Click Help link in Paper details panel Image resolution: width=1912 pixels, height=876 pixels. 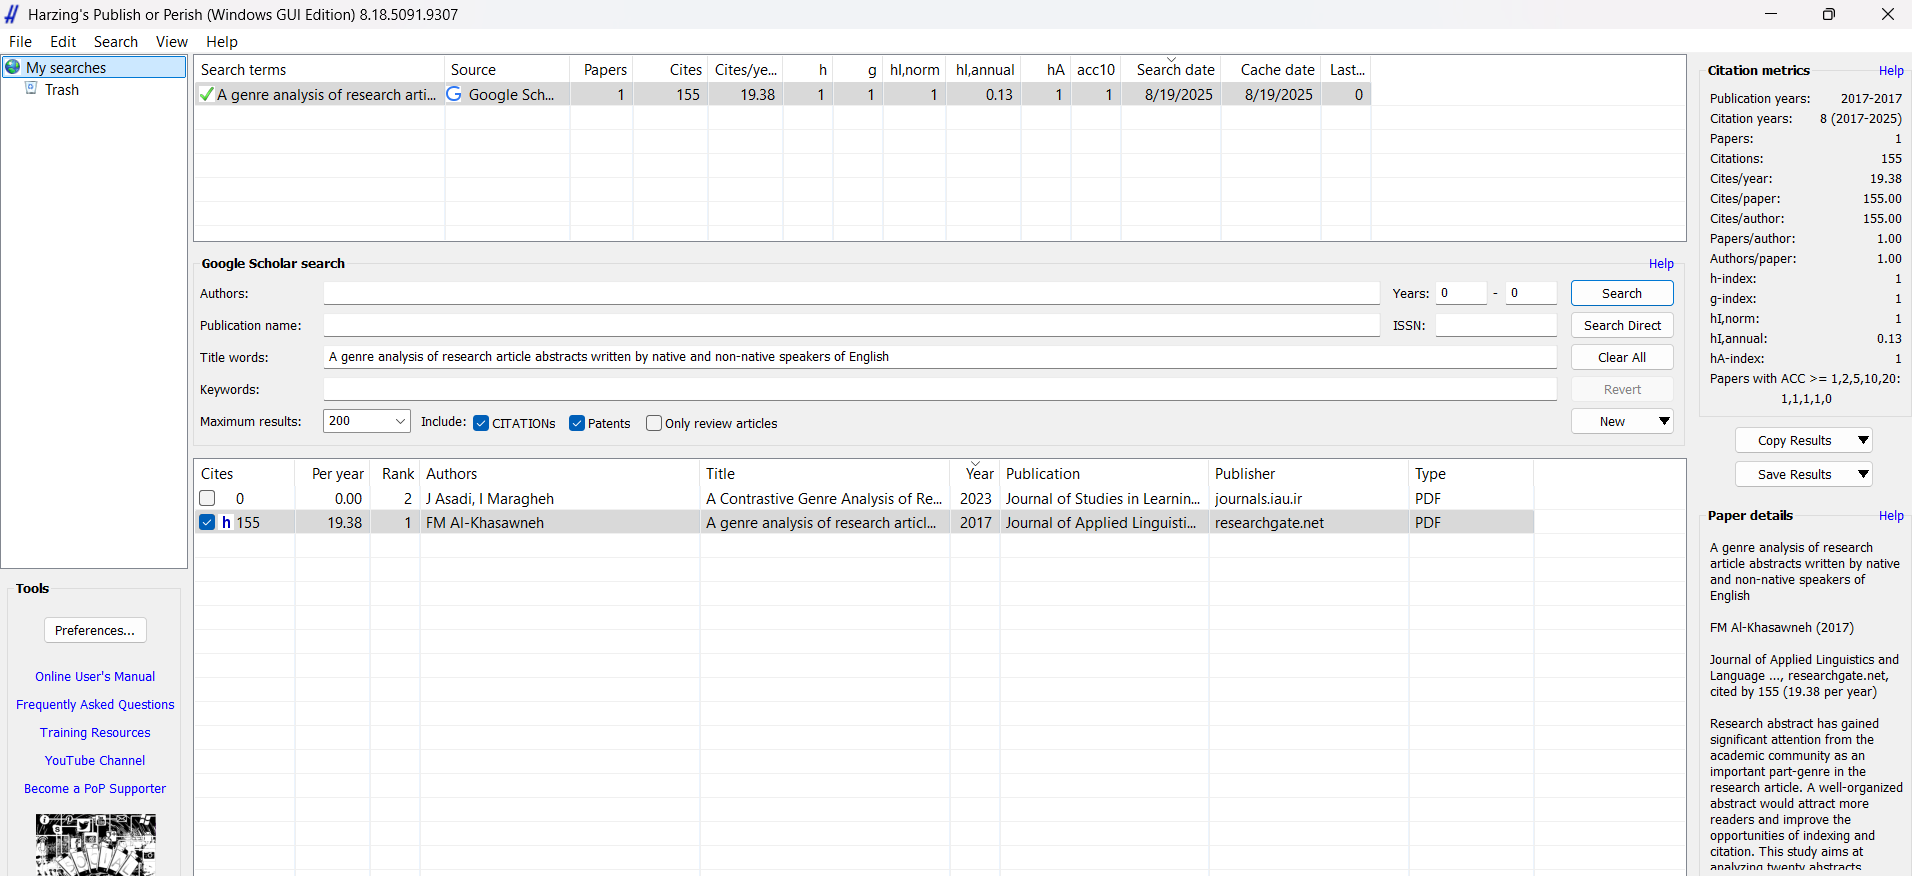(x=1891, y=516)
